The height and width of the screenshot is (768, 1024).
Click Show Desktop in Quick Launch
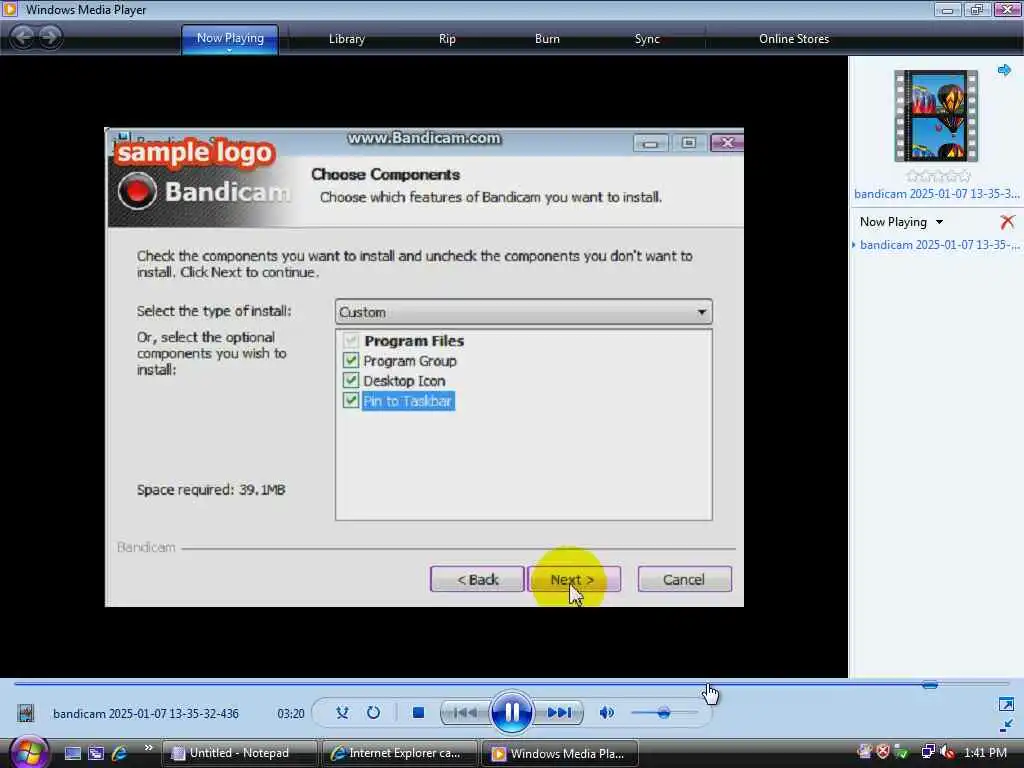pyautogui.click(x=73, y=753)
